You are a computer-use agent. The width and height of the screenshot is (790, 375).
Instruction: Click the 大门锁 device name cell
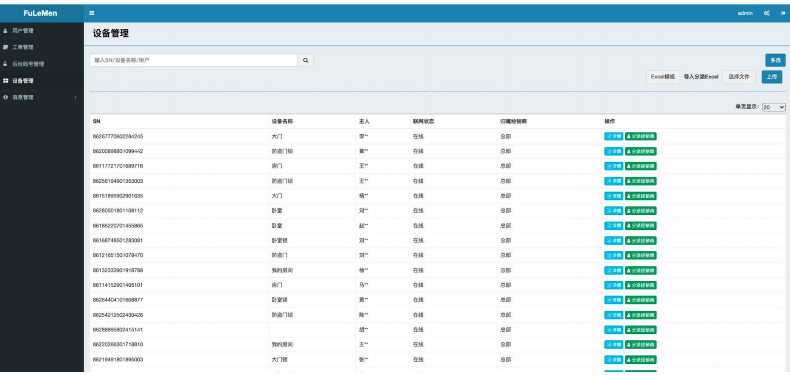pos(279,359)
